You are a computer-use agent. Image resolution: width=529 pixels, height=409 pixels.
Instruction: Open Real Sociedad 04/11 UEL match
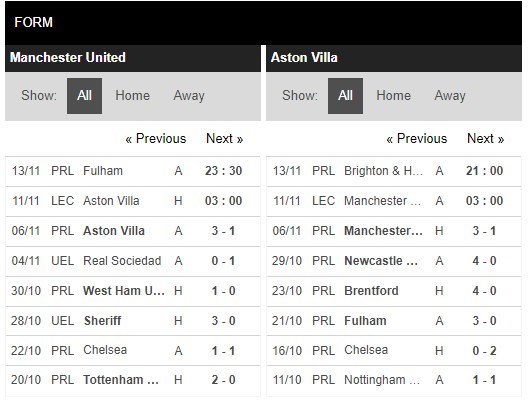pos(133,261)
